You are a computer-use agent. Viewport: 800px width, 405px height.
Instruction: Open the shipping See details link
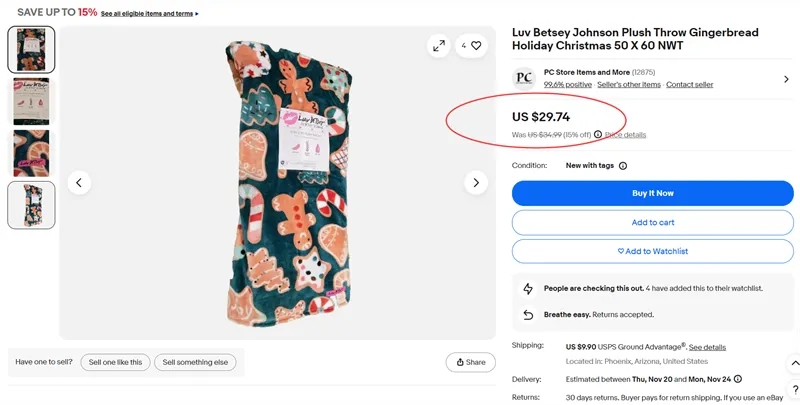[707, 347]
